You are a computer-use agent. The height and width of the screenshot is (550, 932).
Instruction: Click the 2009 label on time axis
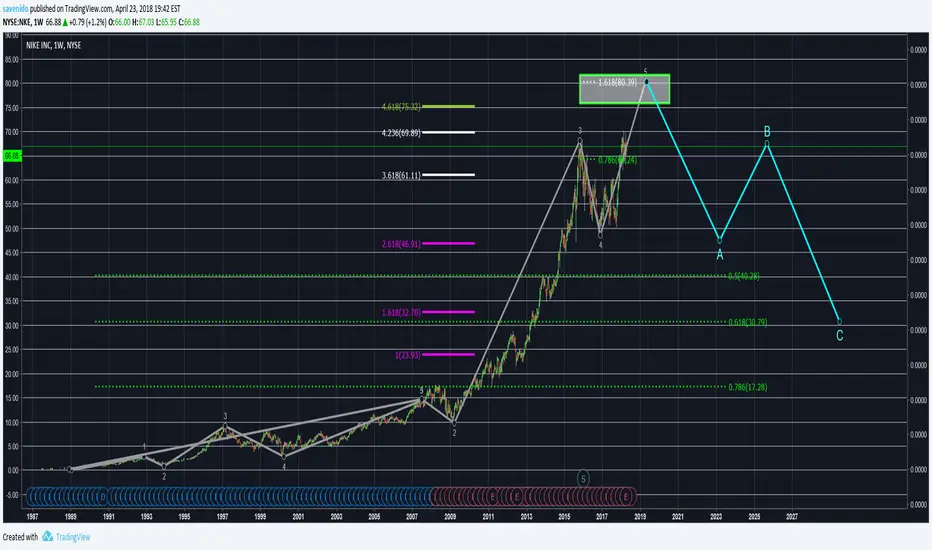point(450,517)
